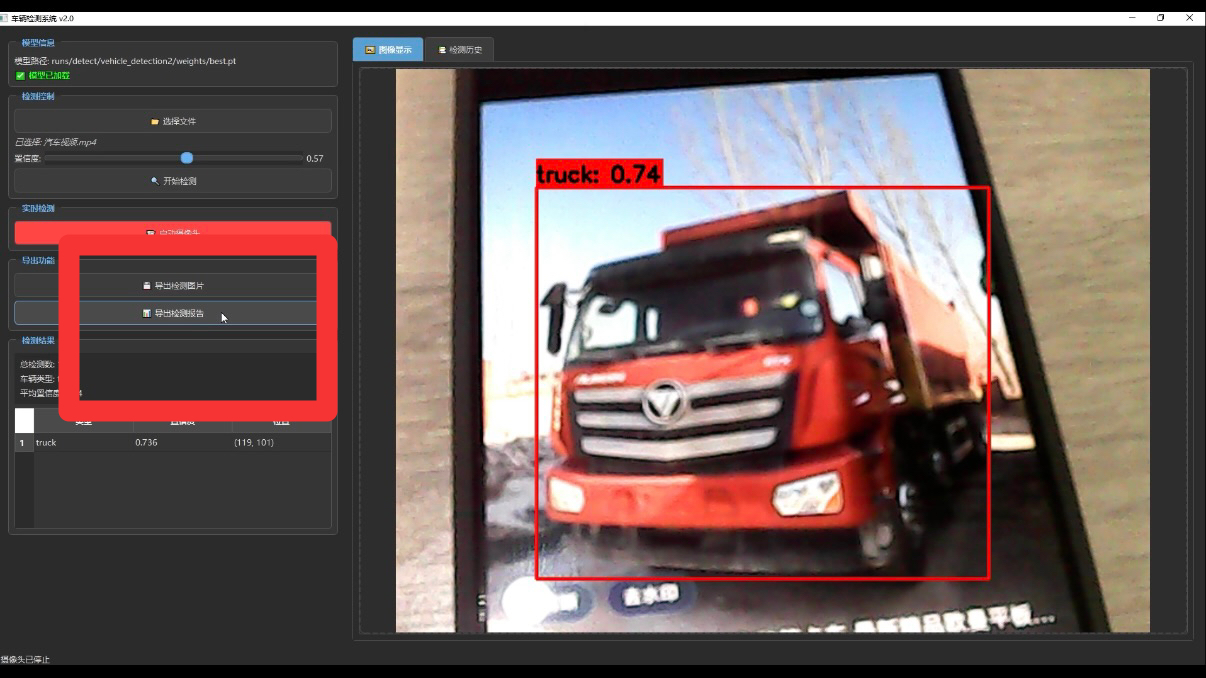Screen dimensions: 1206x678
Task: Click the confidence slider handle
Action: [187, 158]
